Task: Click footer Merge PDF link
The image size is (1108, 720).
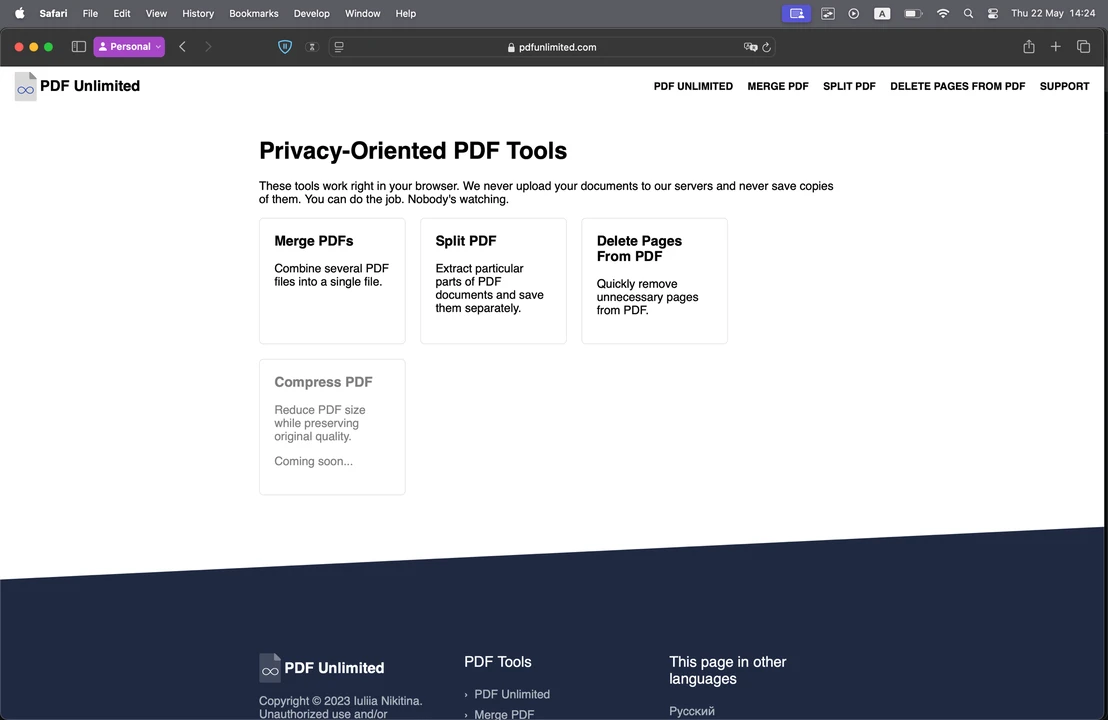Action: (x=504, y=714)
